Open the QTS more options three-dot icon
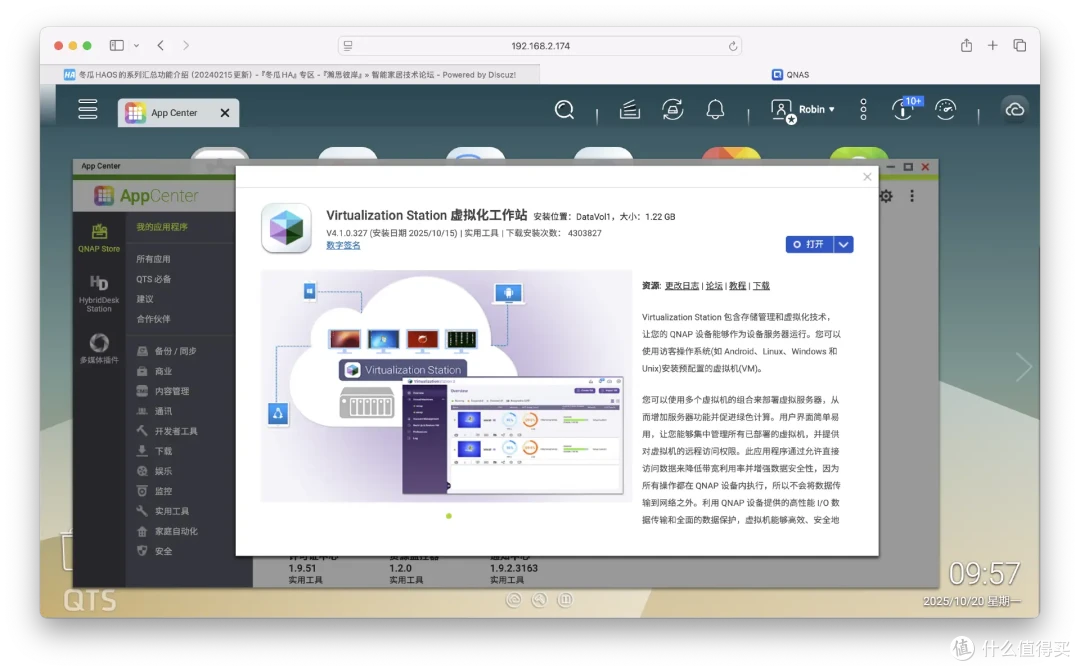The width and height of the screenshot is (1080, 671). tap(863, 110)
